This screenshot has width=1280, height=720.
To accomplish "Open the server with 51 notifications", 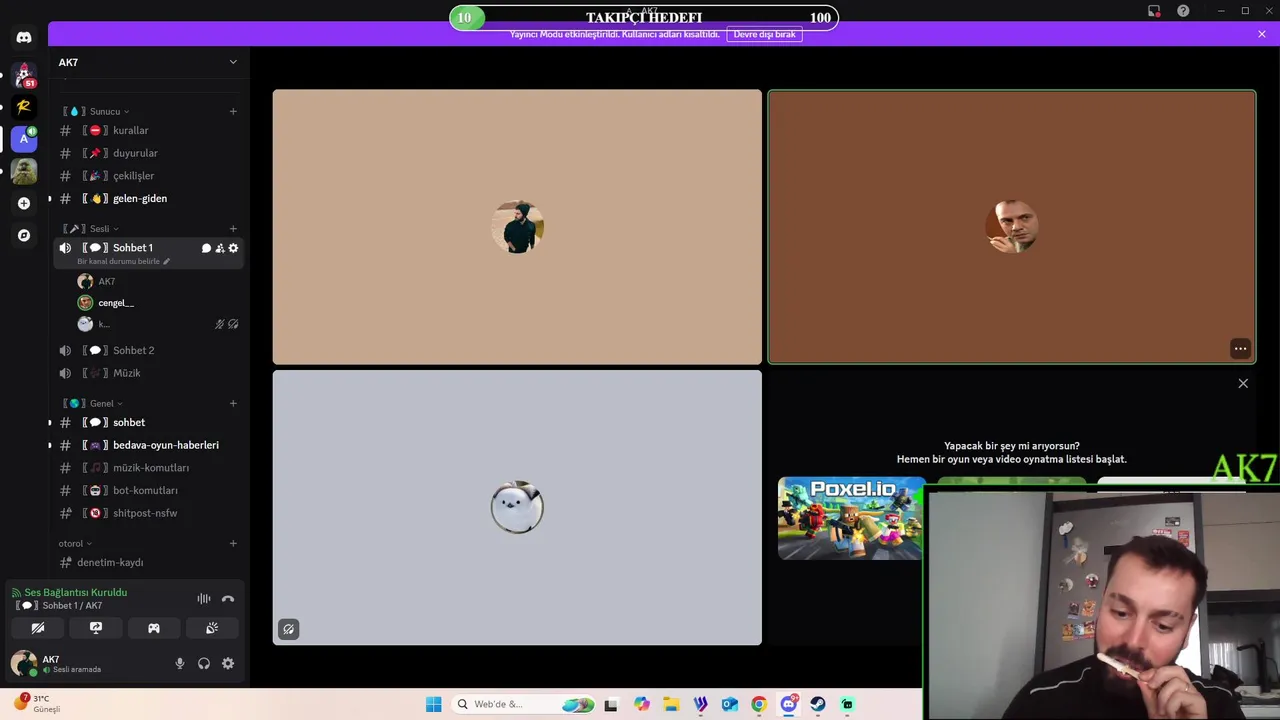I will coord(24,75).
